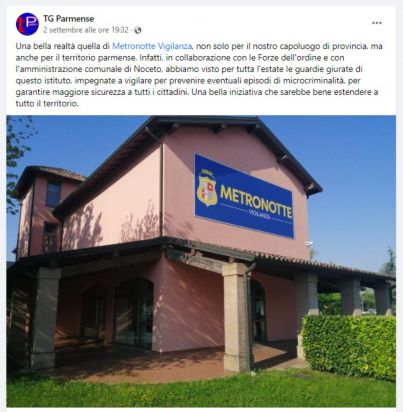Click the word VIGILANZA on the sign
Viewport: 403px width, 412px height.
[x=261, y=215]
